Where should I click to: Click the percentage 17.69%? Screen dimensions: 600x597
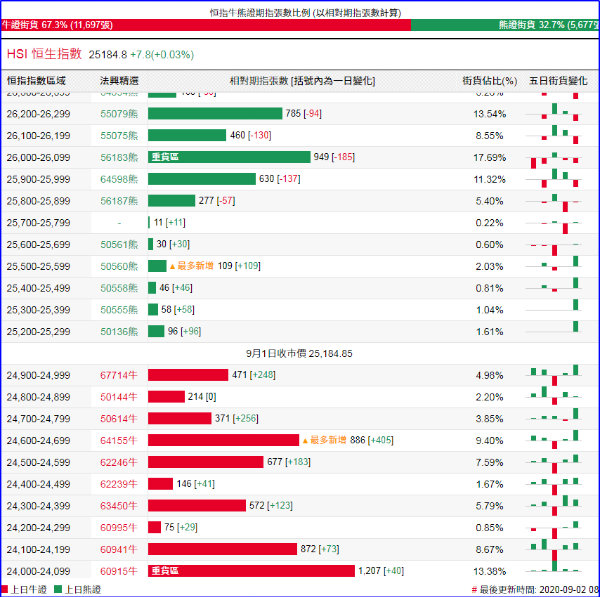[489, 157]
